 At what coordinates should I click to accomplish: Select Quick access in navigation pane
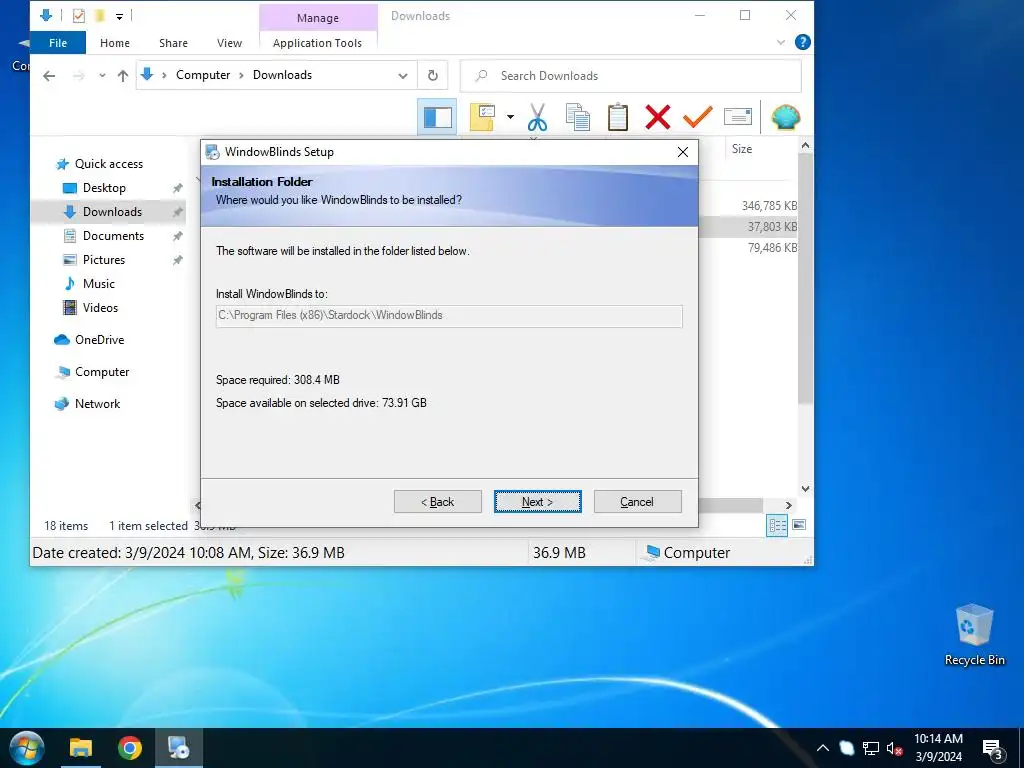coord(108,164)
